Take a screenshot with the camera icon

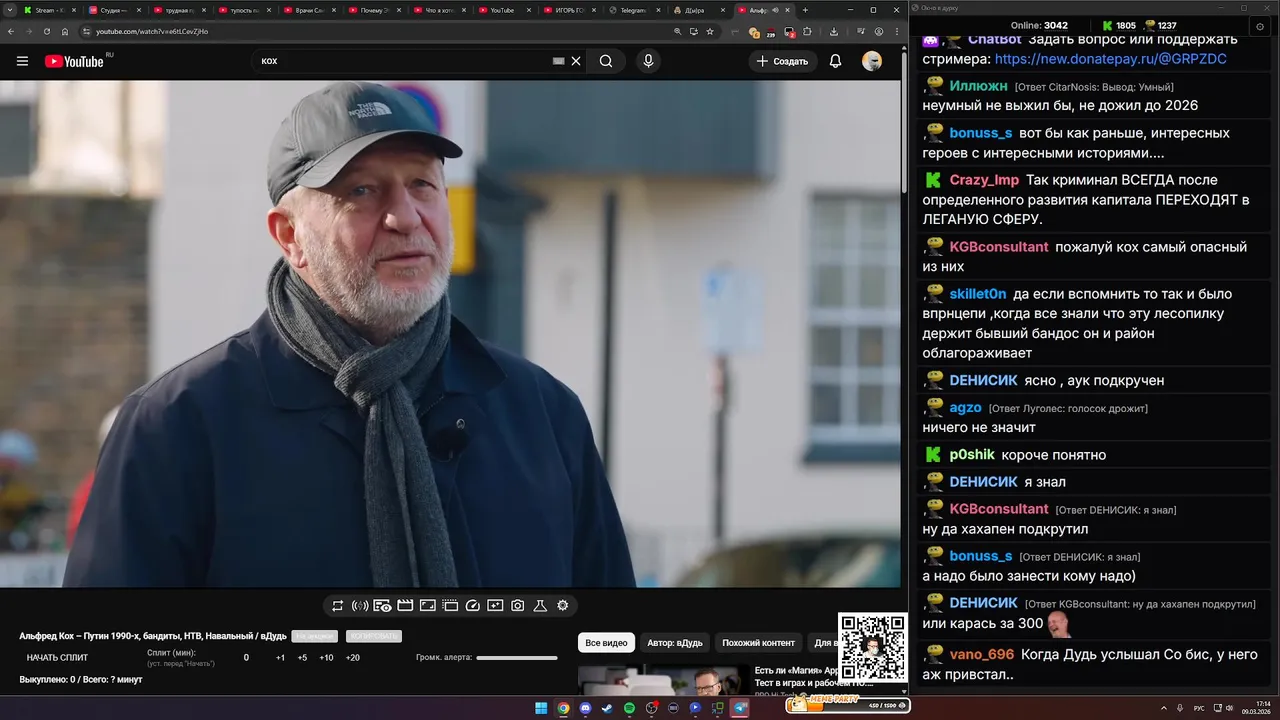(518, 606)
